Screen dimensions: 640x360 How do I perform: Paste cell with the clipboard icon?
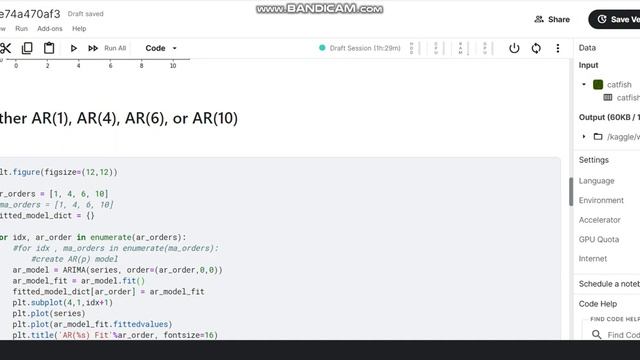(x=49, y=48)
